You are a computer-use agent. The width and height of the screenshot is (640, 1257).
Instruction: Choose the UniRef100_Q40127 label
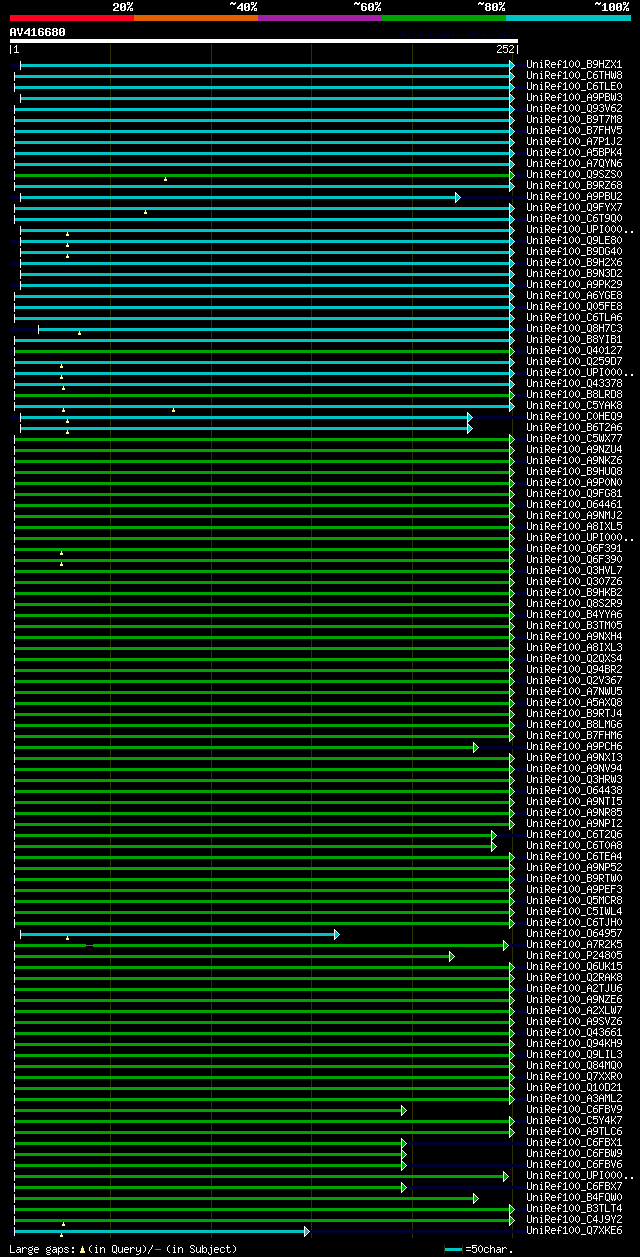tap(574, 351)
